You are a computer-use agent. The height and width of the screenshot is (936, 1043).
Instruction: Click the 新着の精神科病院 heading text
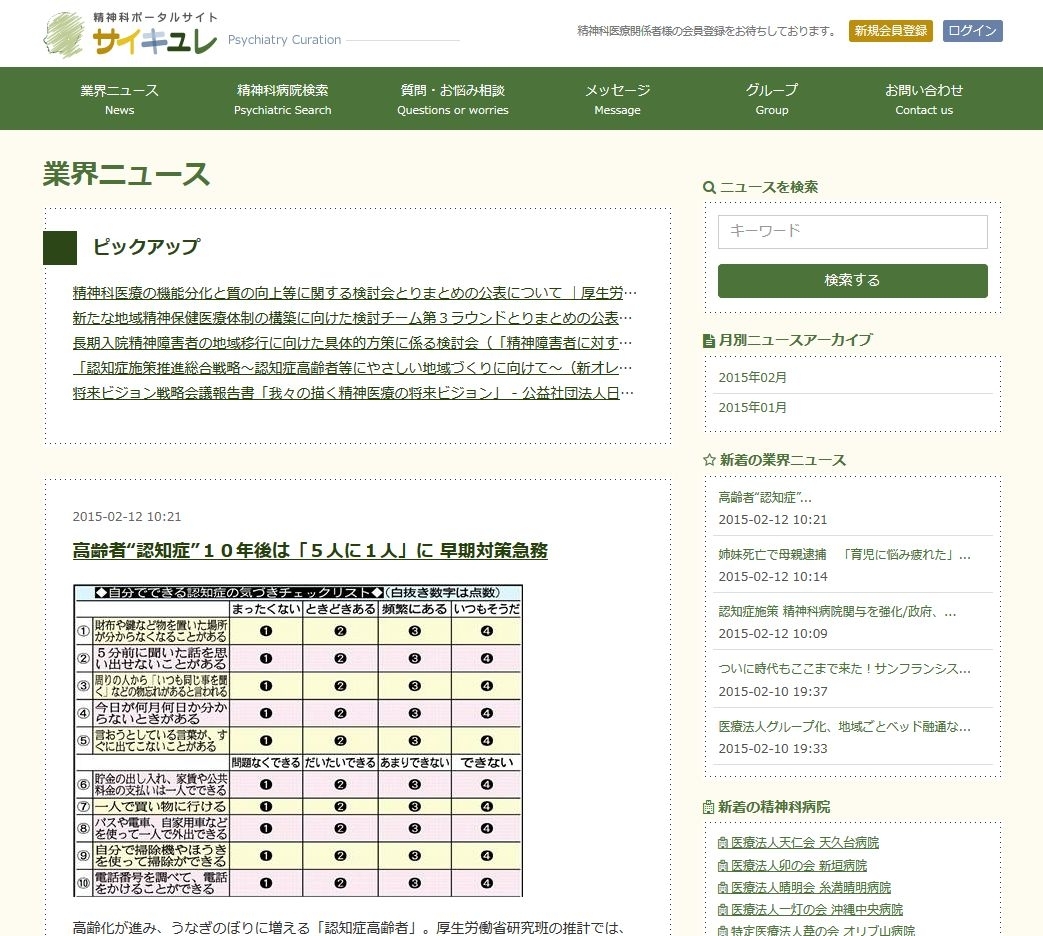(x=774, y=807)
